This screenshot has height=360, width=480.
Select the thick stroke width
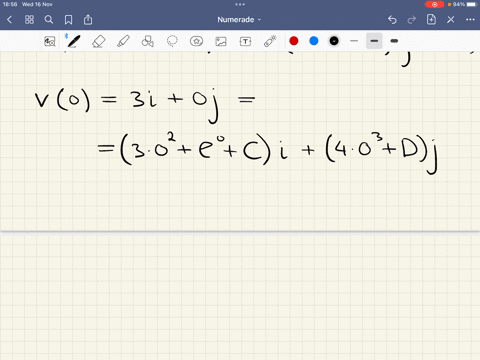pos(394,41)
